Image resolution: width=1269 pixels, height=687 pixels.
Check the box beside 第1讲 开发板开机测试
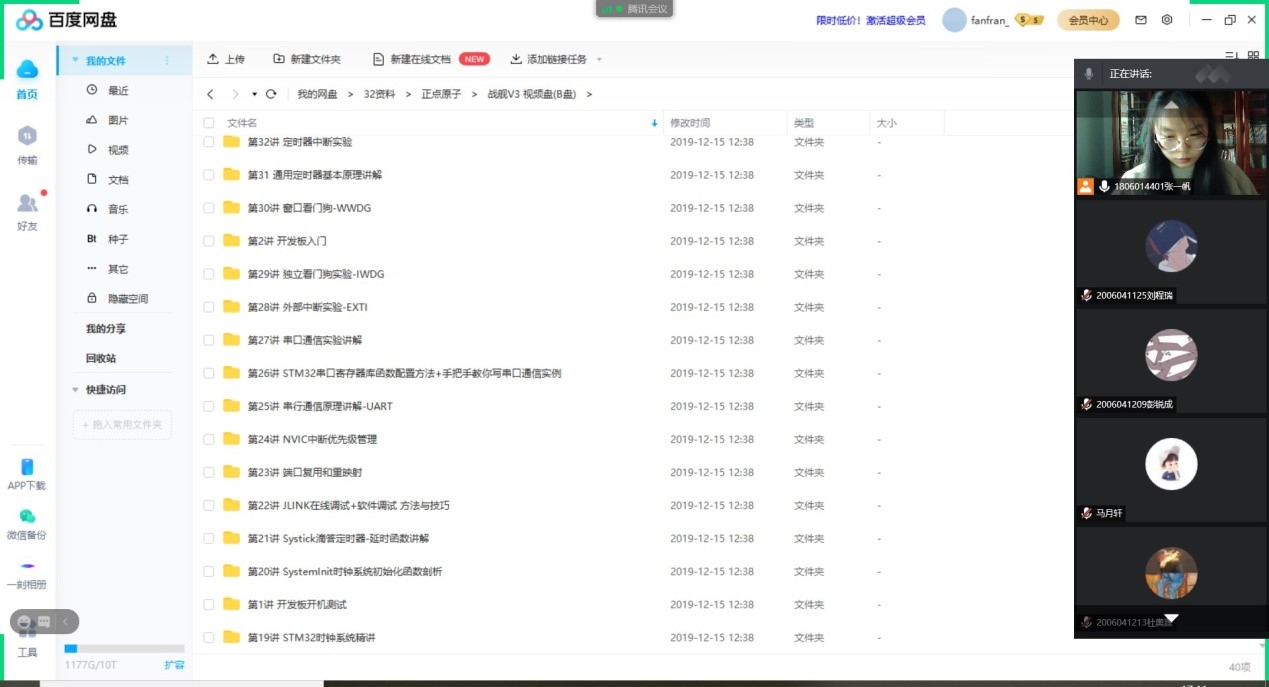[209, 604]
